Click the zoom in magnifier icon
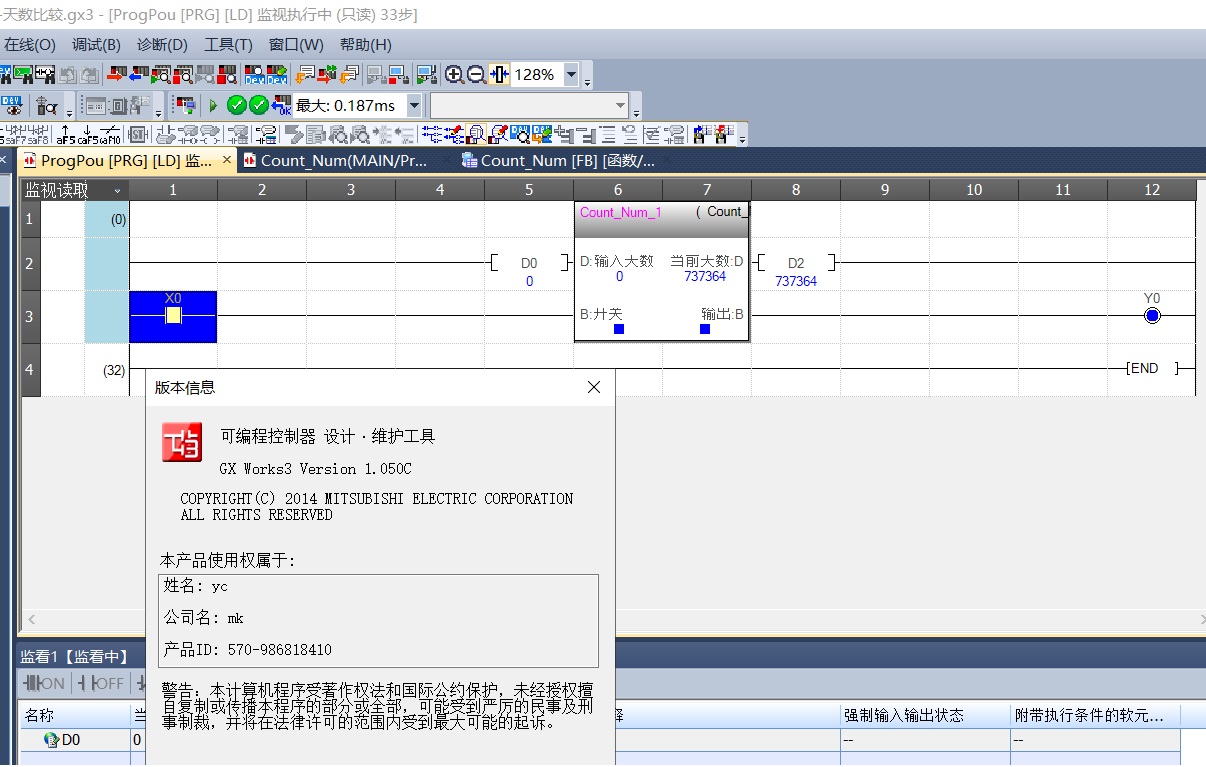This screenshot has width=1206, height=767. [x=454, y=75]
